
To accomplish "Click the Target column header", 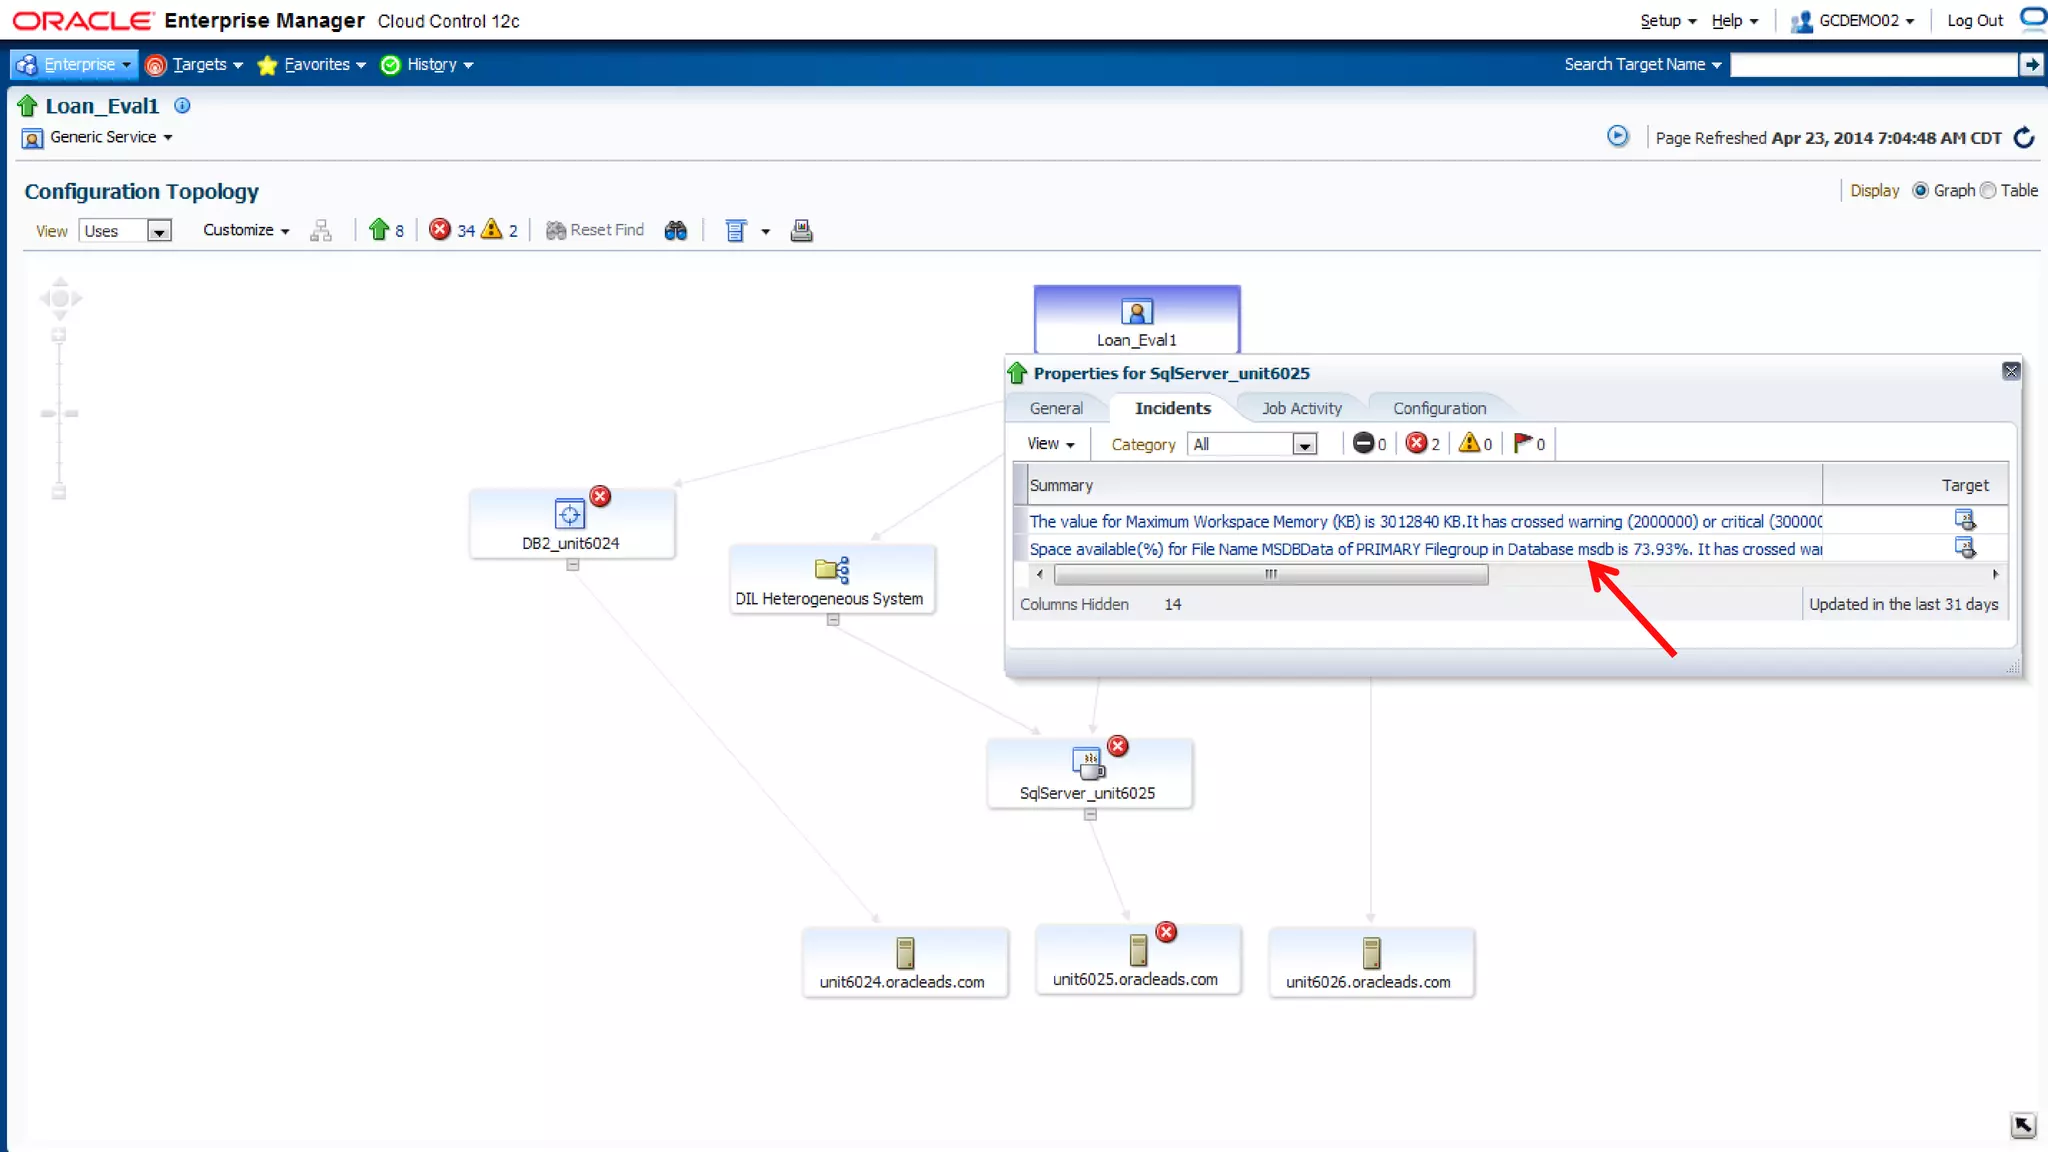I will pyautogui.click(x=1915, y=485).
